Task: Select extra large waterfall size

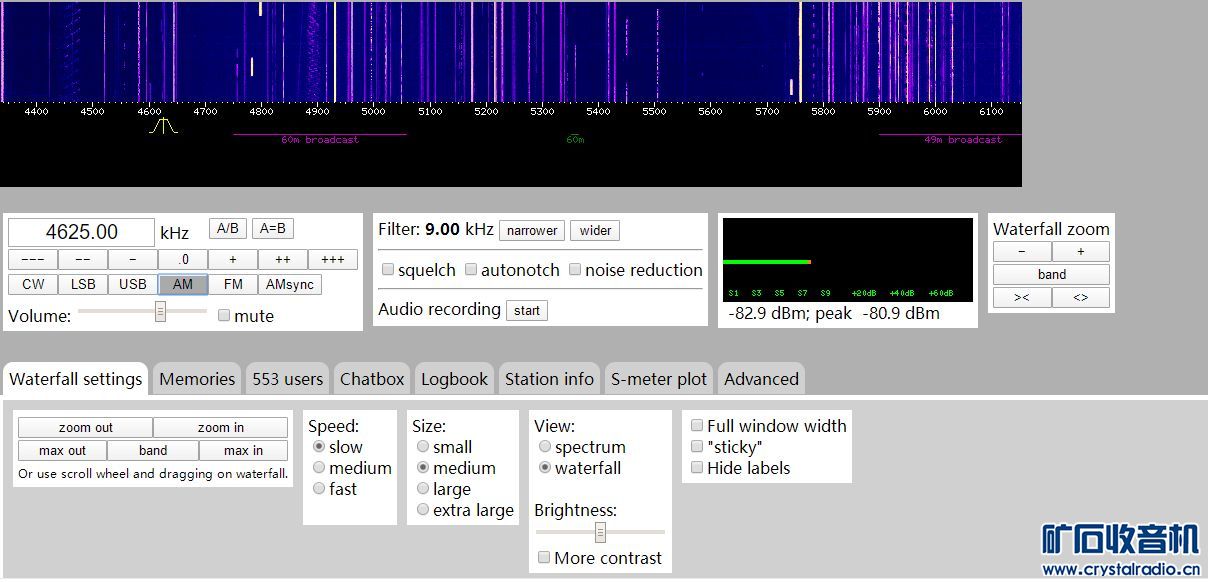Action: pos(423,510)
